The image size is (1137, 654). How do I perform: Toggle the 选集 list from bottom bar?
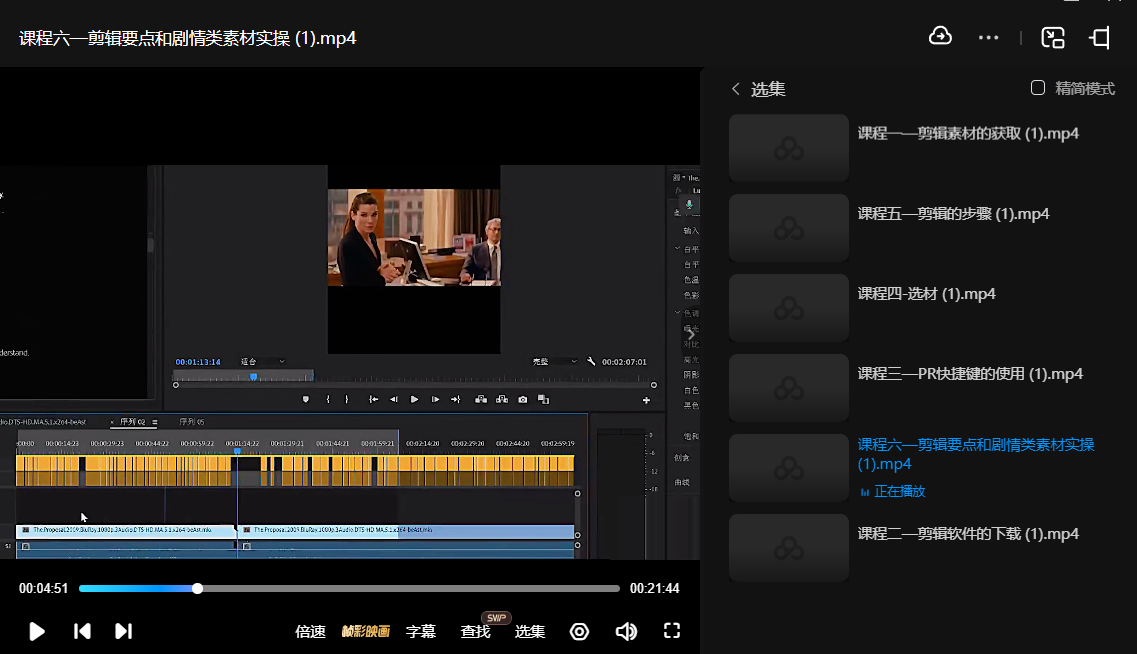tap(530, 631)
